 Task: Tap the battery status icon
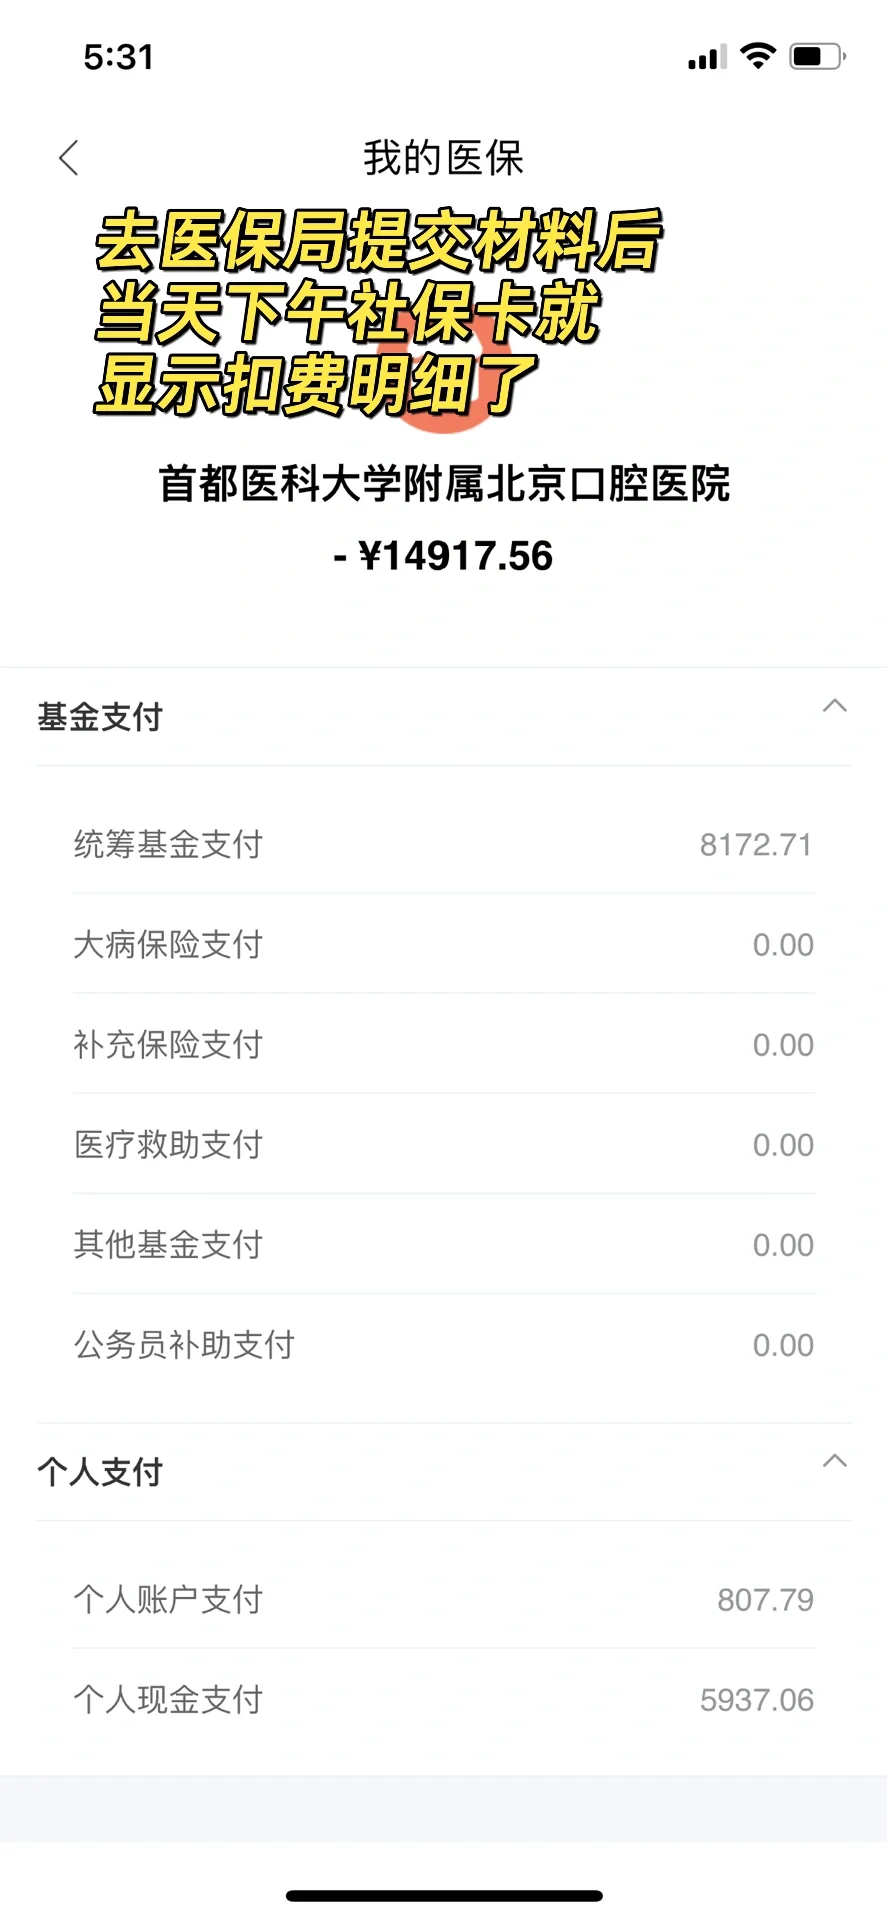tap(817, 56)
